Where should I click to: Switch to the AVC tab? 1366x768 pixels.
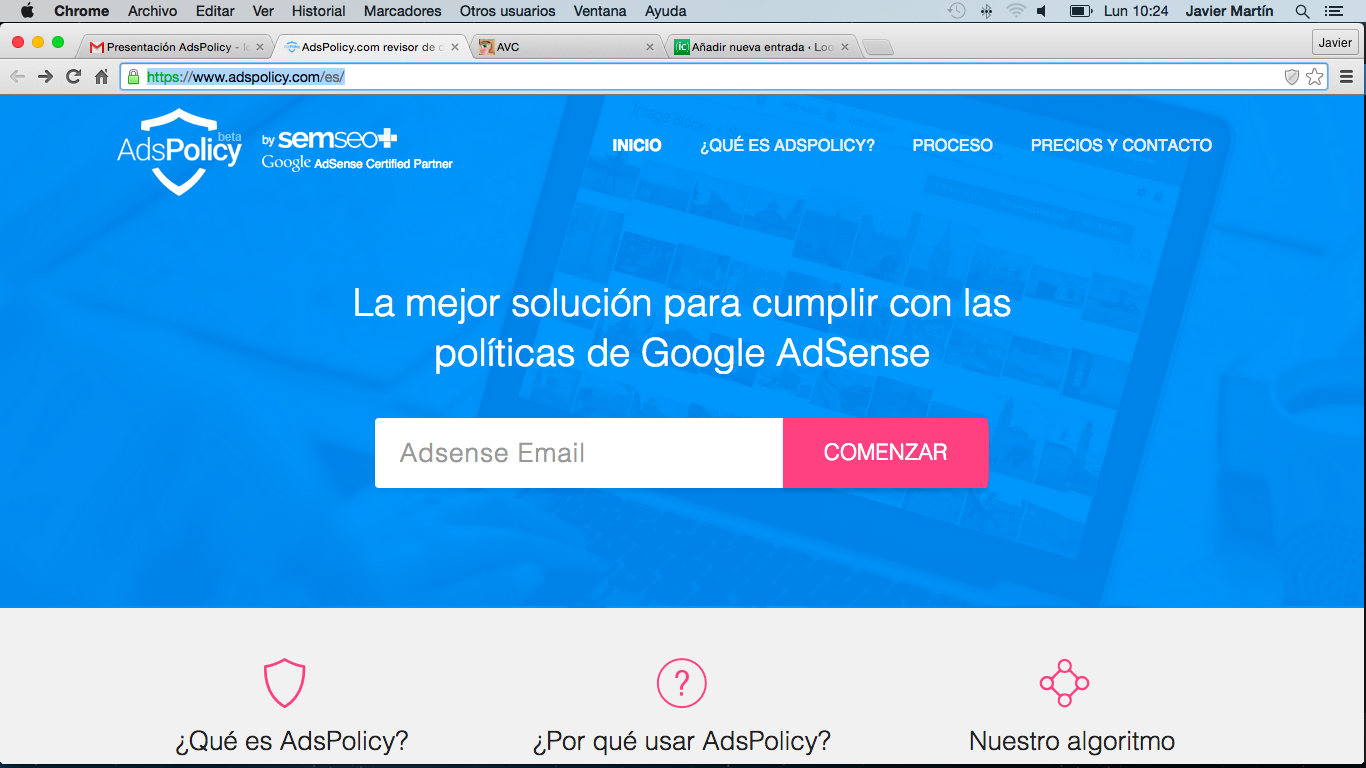[565, 47]
